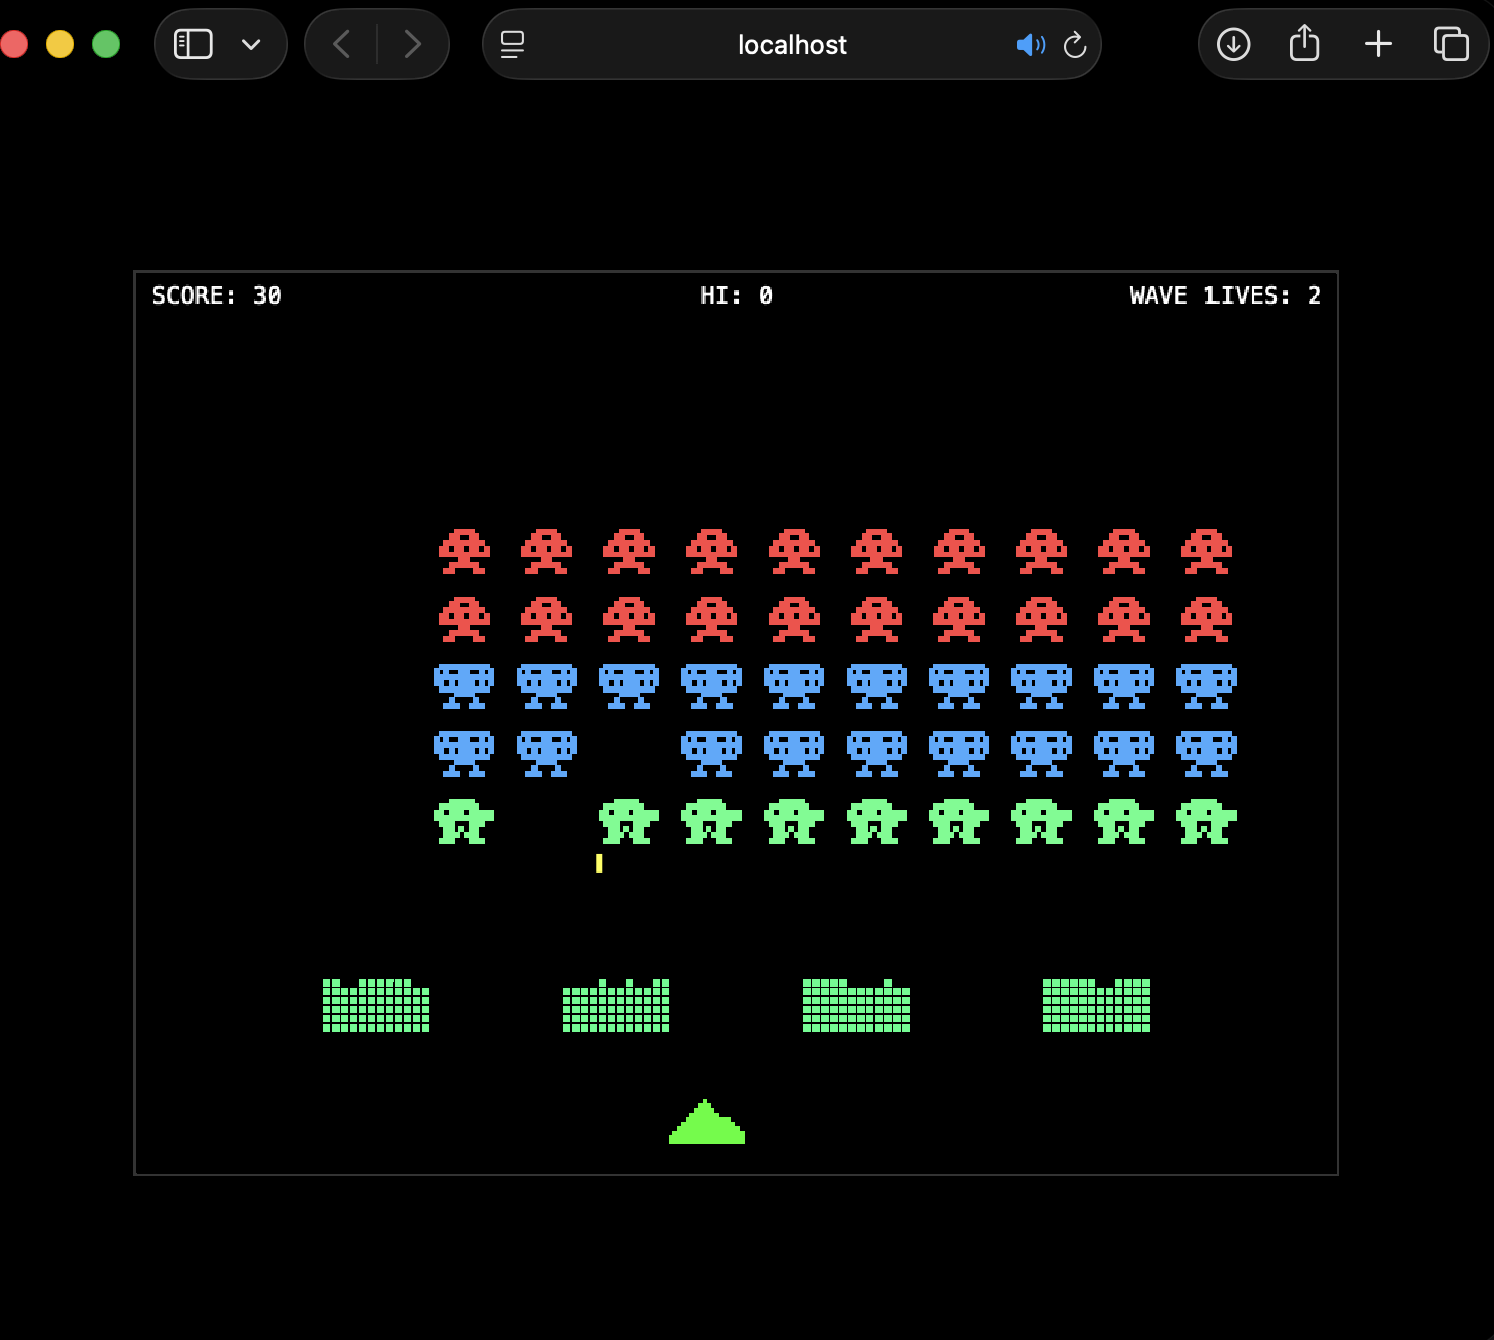Open a new tab with plus icon

(x=1378, y=44)
